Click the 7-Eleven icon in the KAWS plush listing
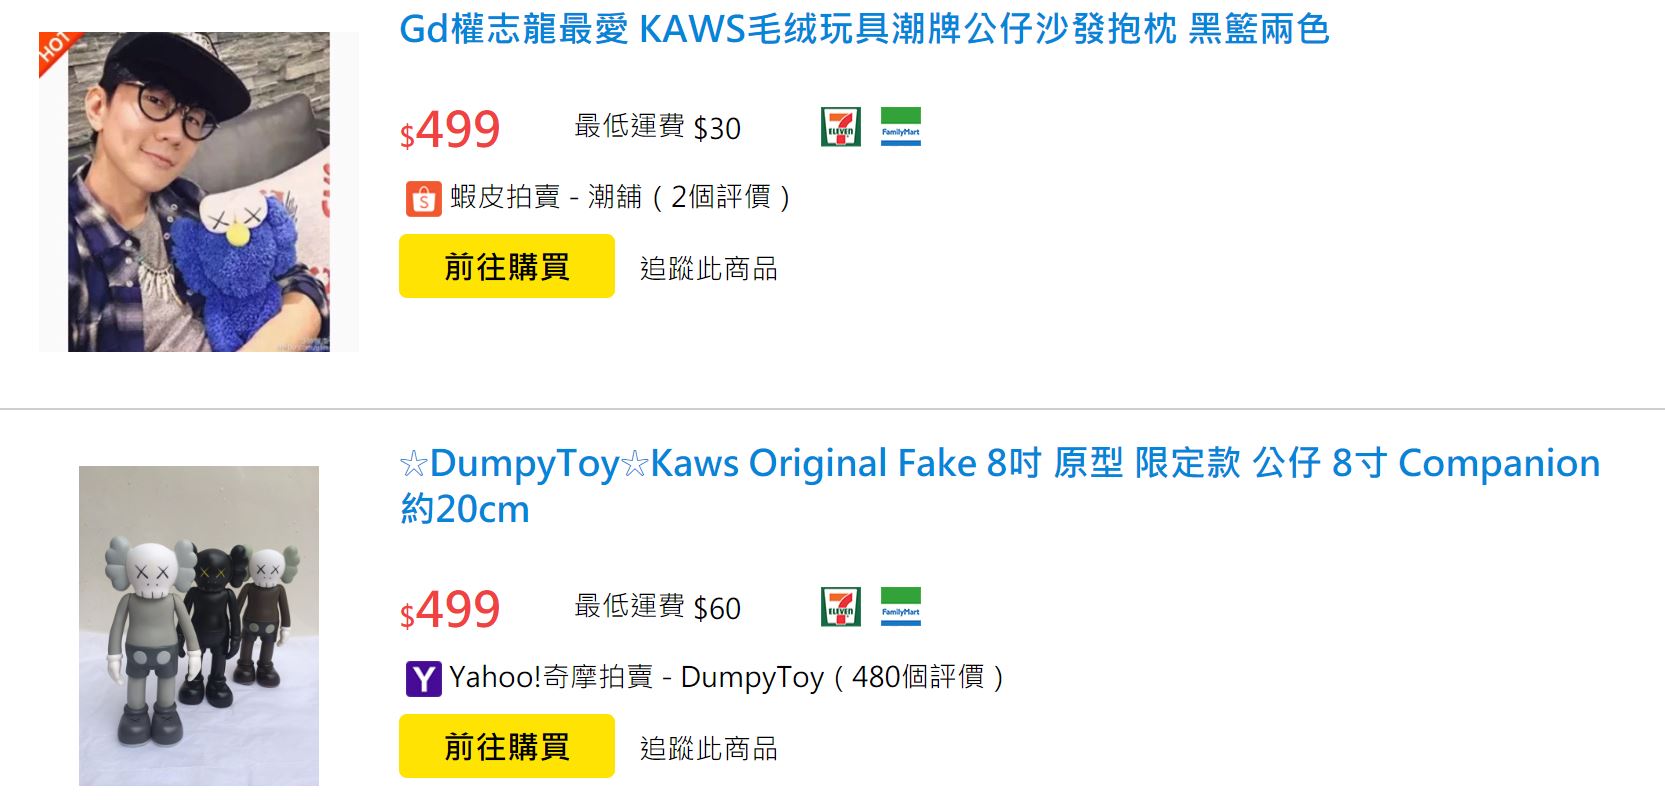This screenshot has width=1665, height=806. tap(840, 127)
